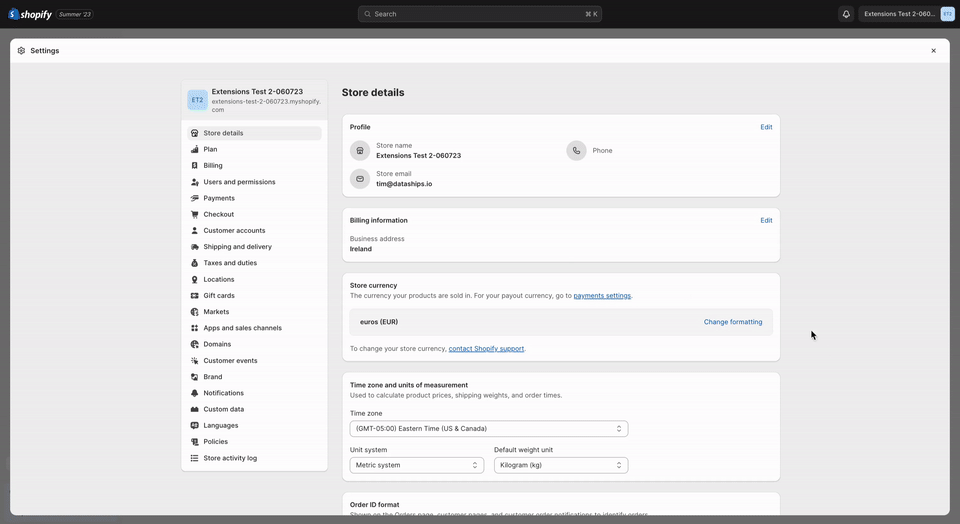
Task: Click the Policies document icon
Action: pyautogui.click(x=195, y=442)
